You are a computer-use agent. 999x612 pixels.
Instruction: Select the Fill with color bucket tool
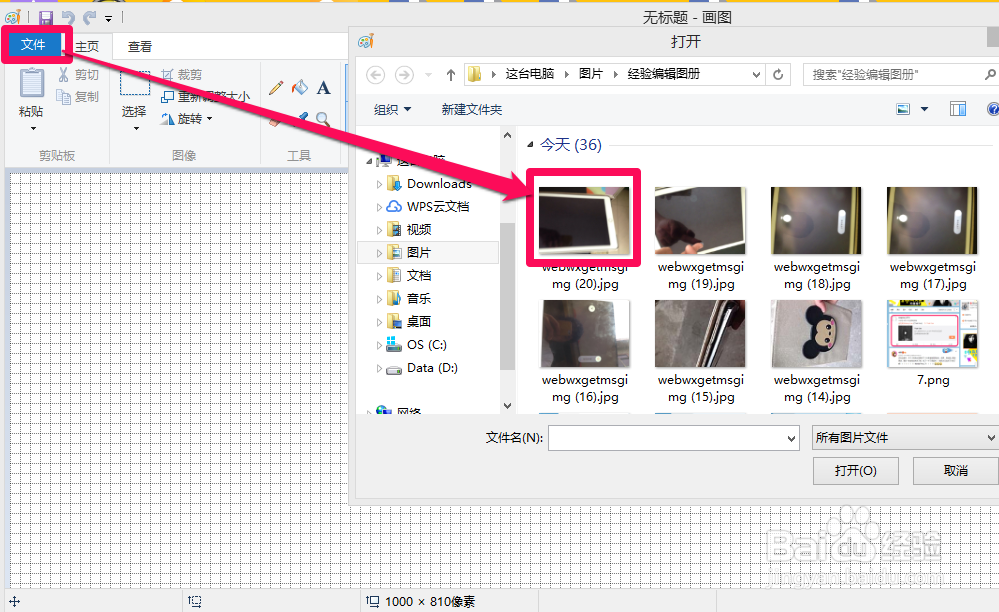[299, 87]
